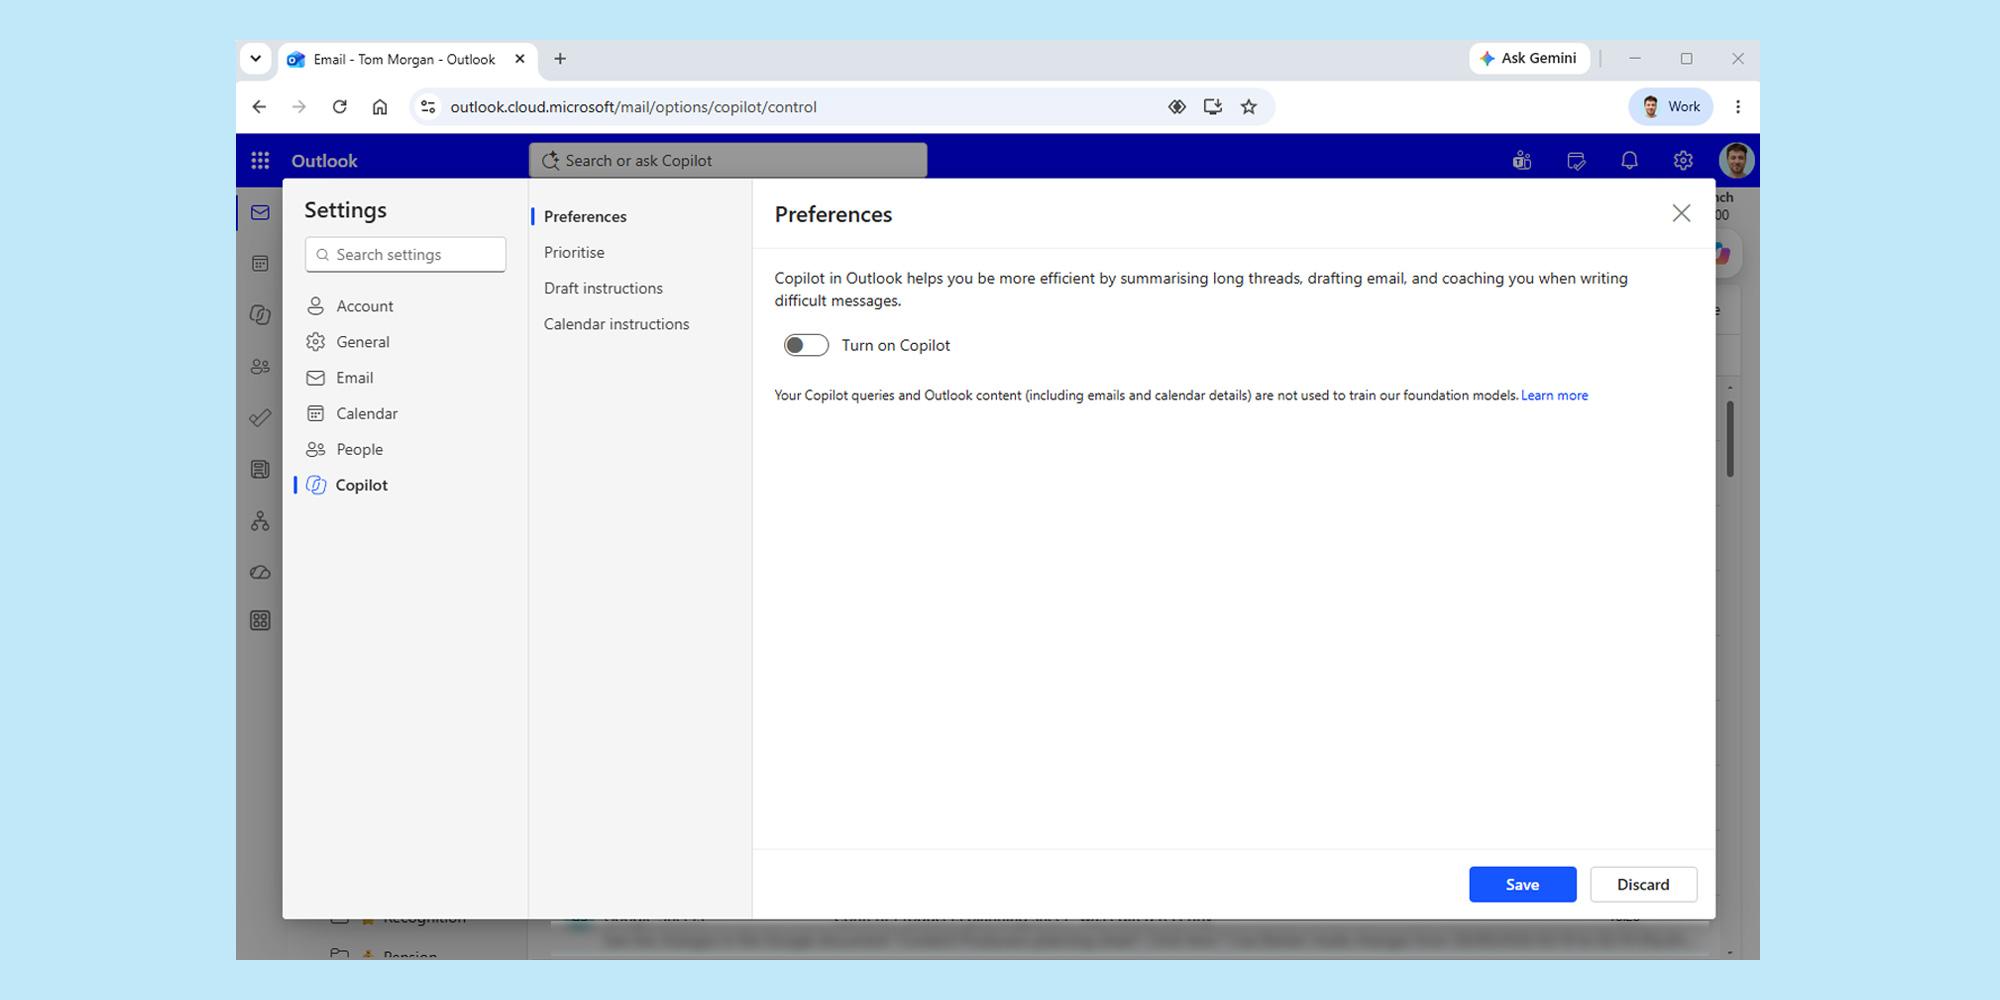Open Teams icon in Outlook header
This screenshot has width=2000, height=1000.
pyautogui.click(x=1522, y=160)
